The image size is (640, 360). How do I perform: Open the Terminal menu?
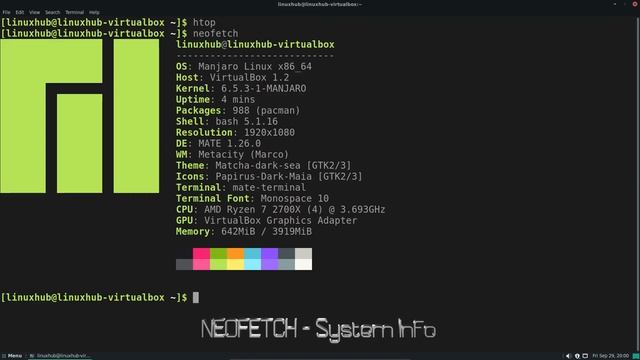pos(74,12)
